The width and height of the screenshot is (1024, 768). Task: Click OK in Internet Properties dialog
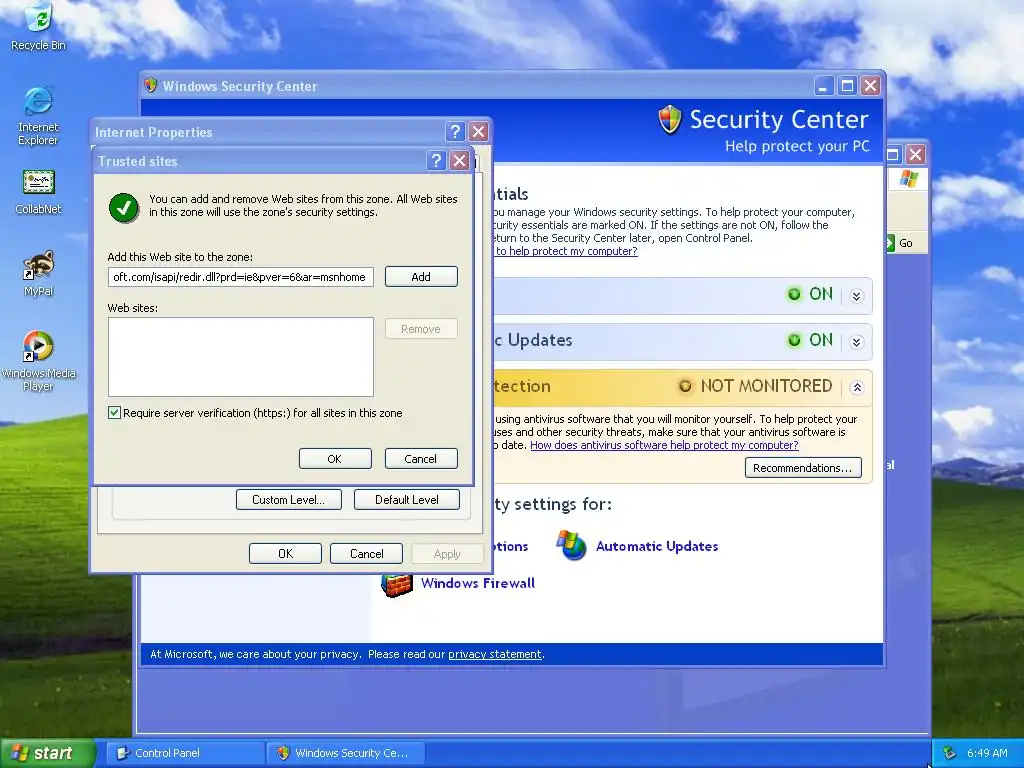click(285, 554)
